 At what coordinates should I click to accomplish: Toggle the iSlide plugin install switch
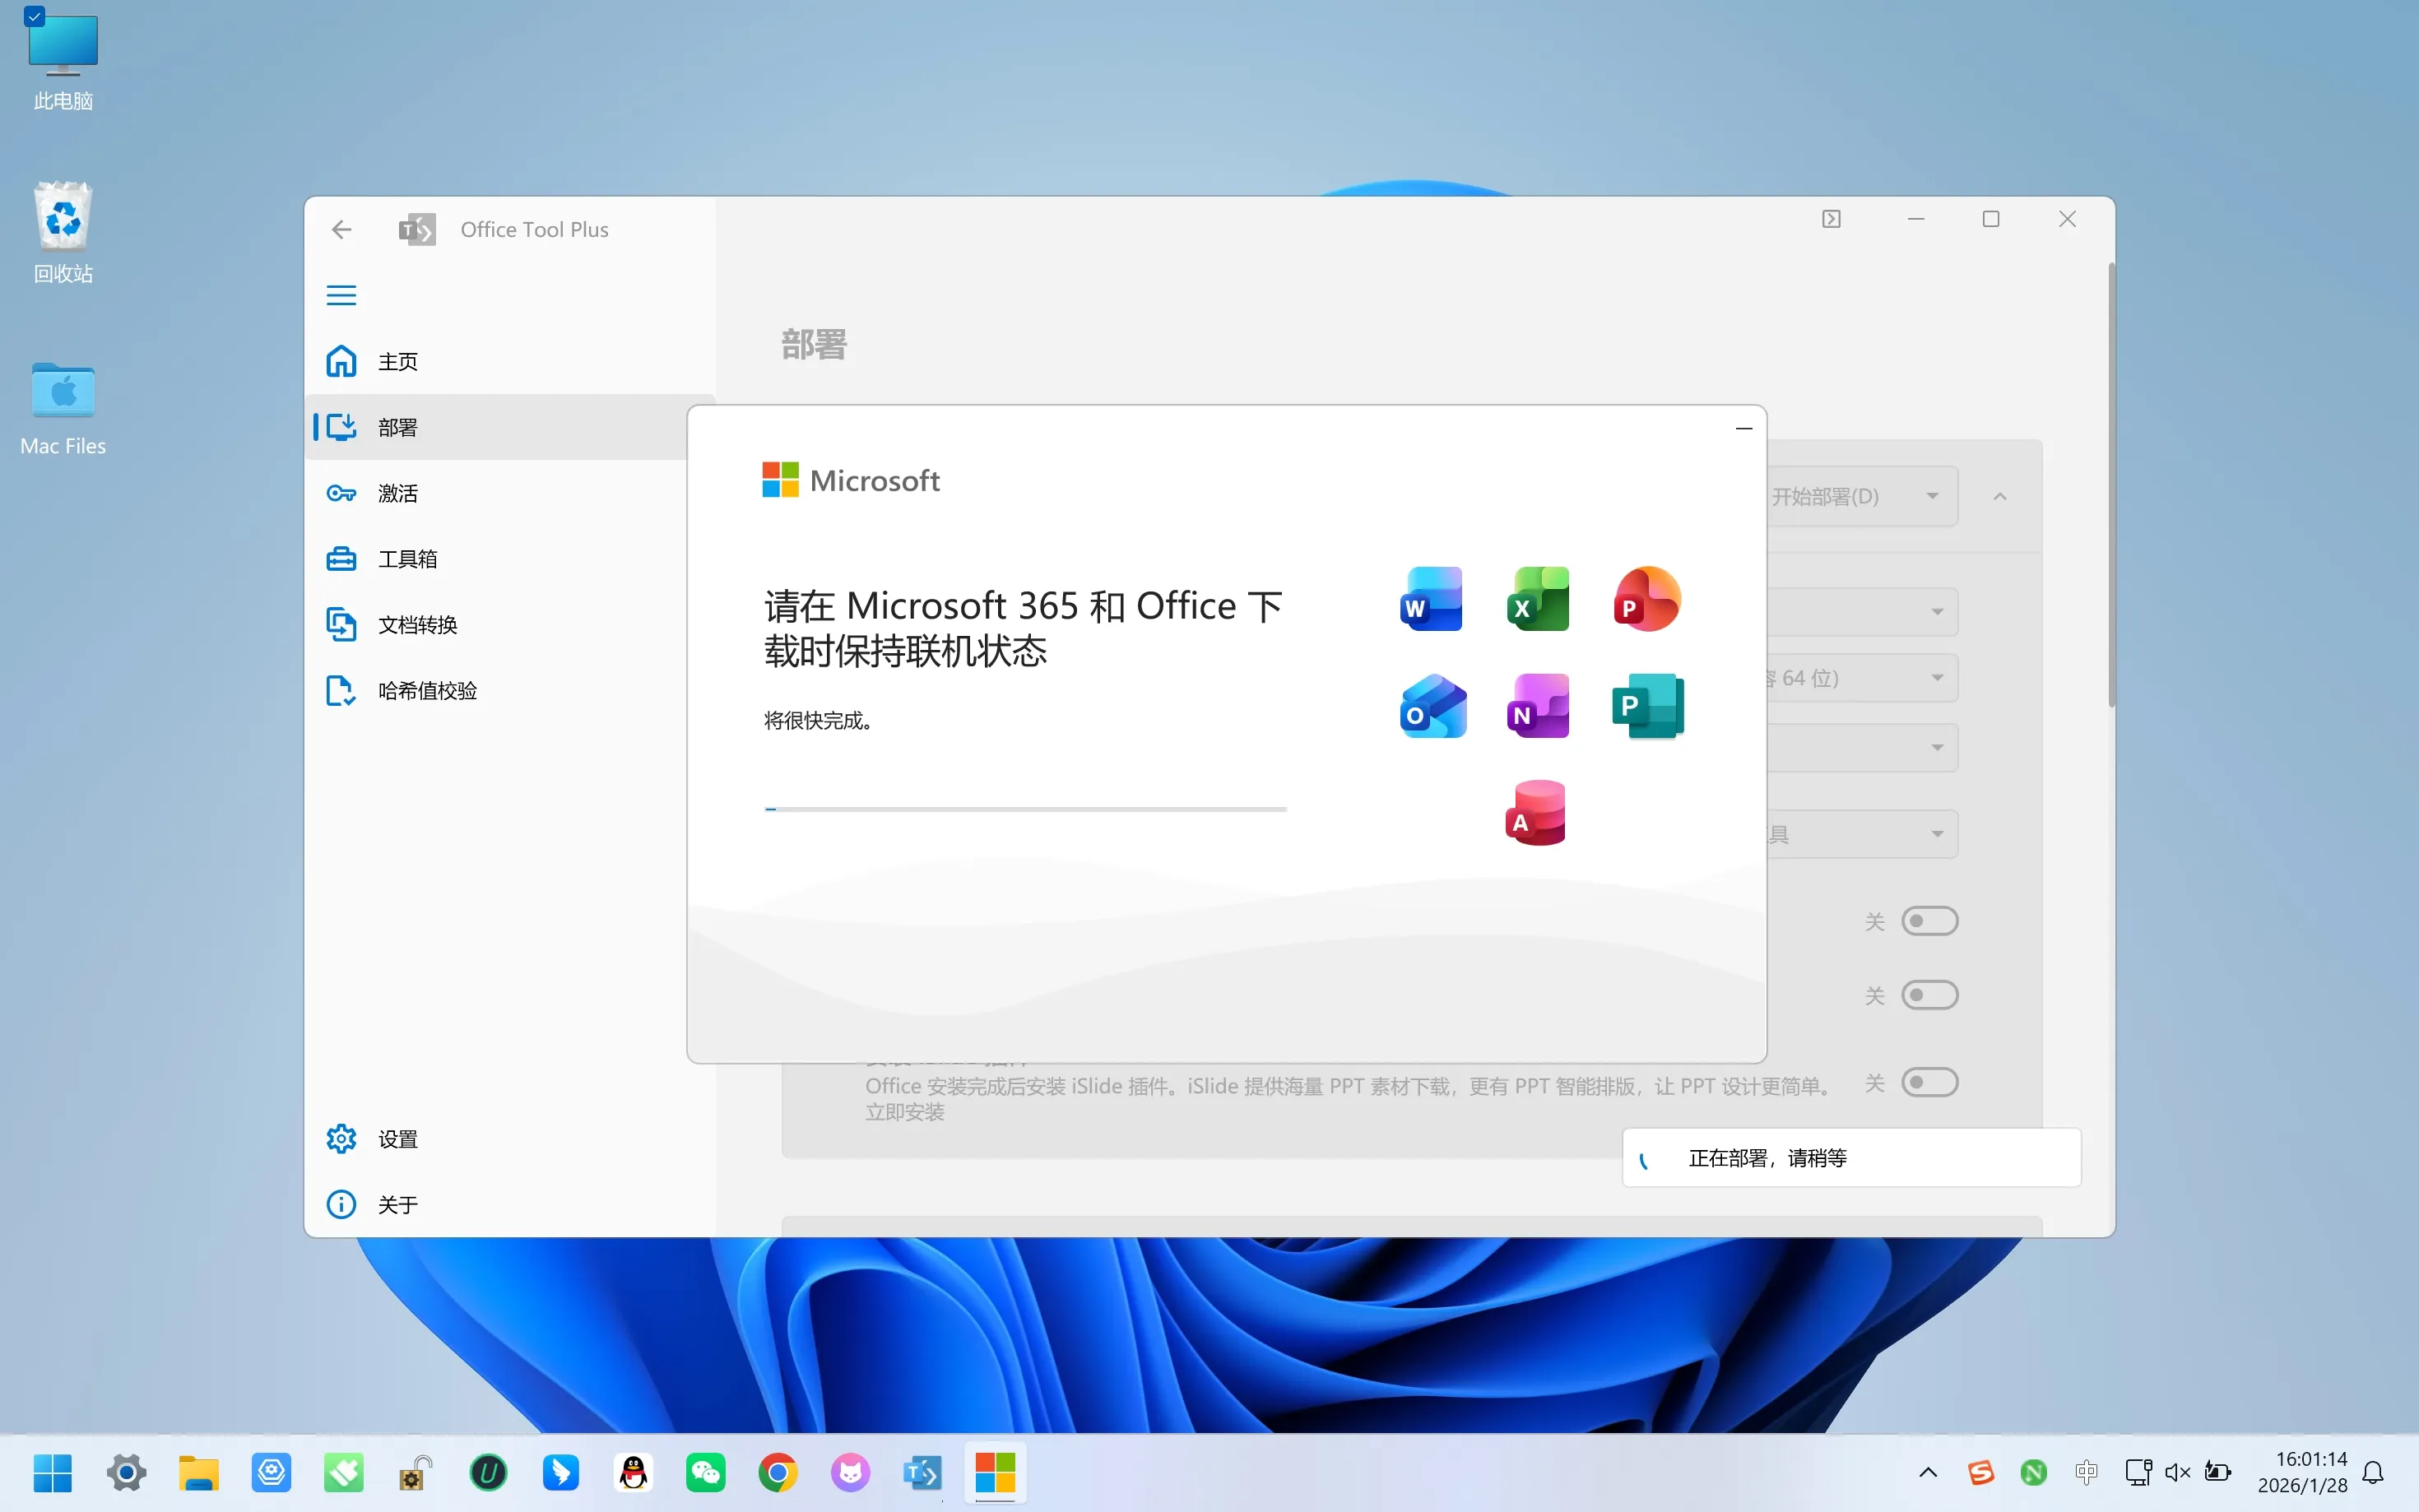pyautogui.click(x=1929, y=1082)
